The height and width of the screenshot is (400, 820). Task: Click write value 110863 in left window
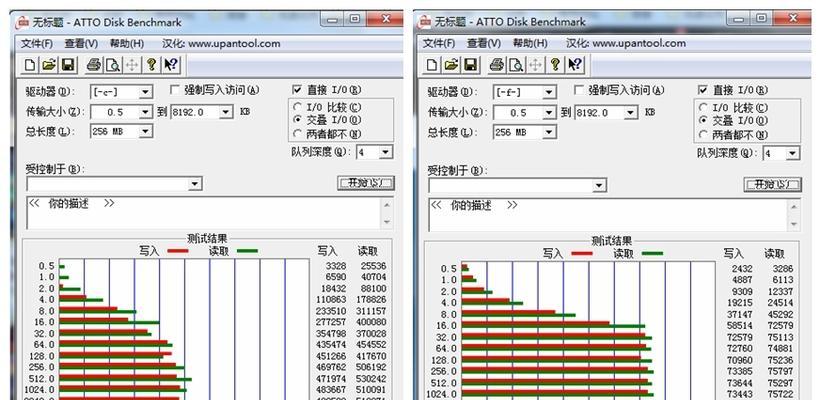pos(331,300)
